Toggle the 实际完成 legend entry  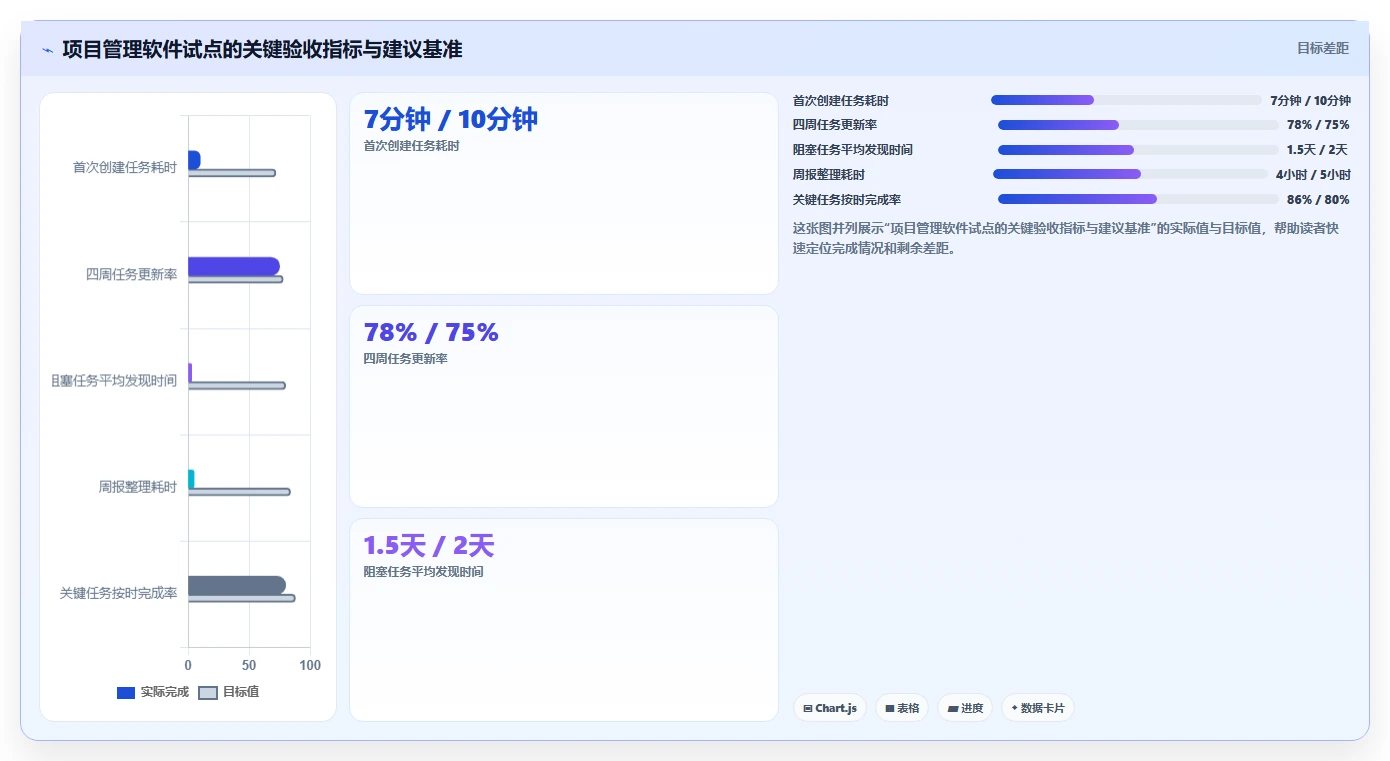point(153,692)
